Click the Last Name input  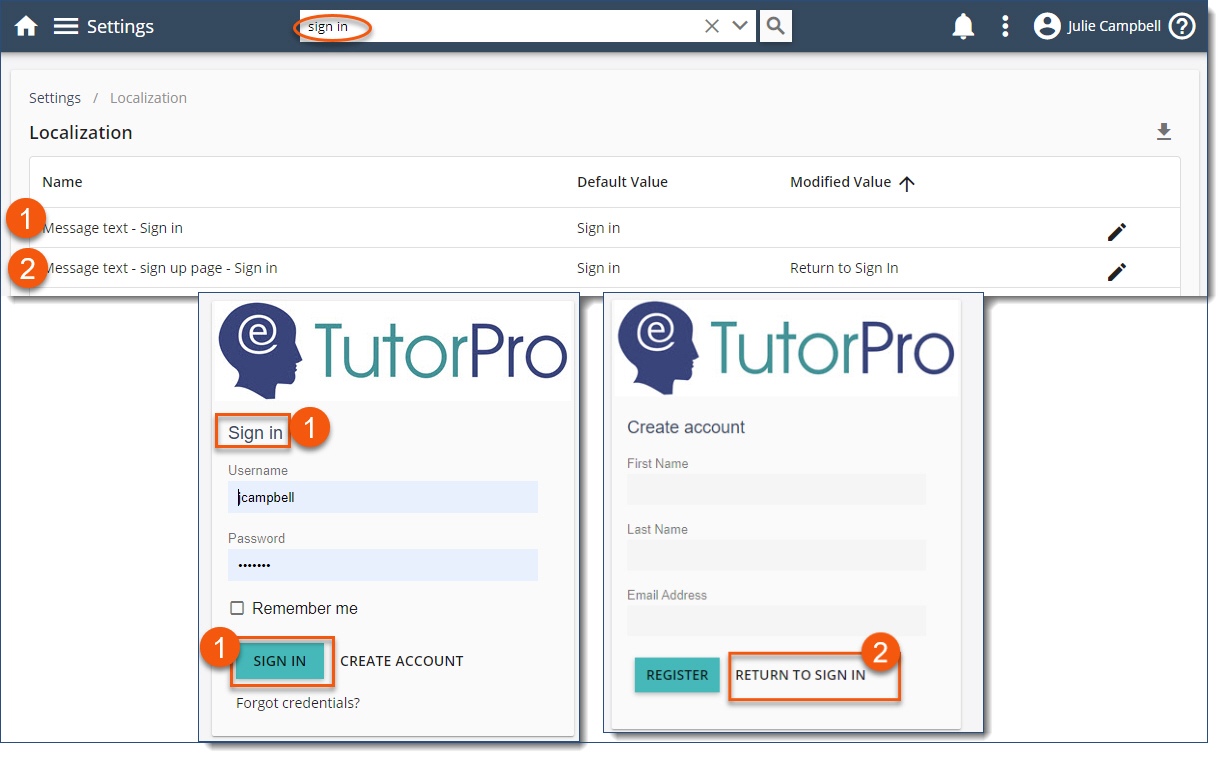click(776, 555)
